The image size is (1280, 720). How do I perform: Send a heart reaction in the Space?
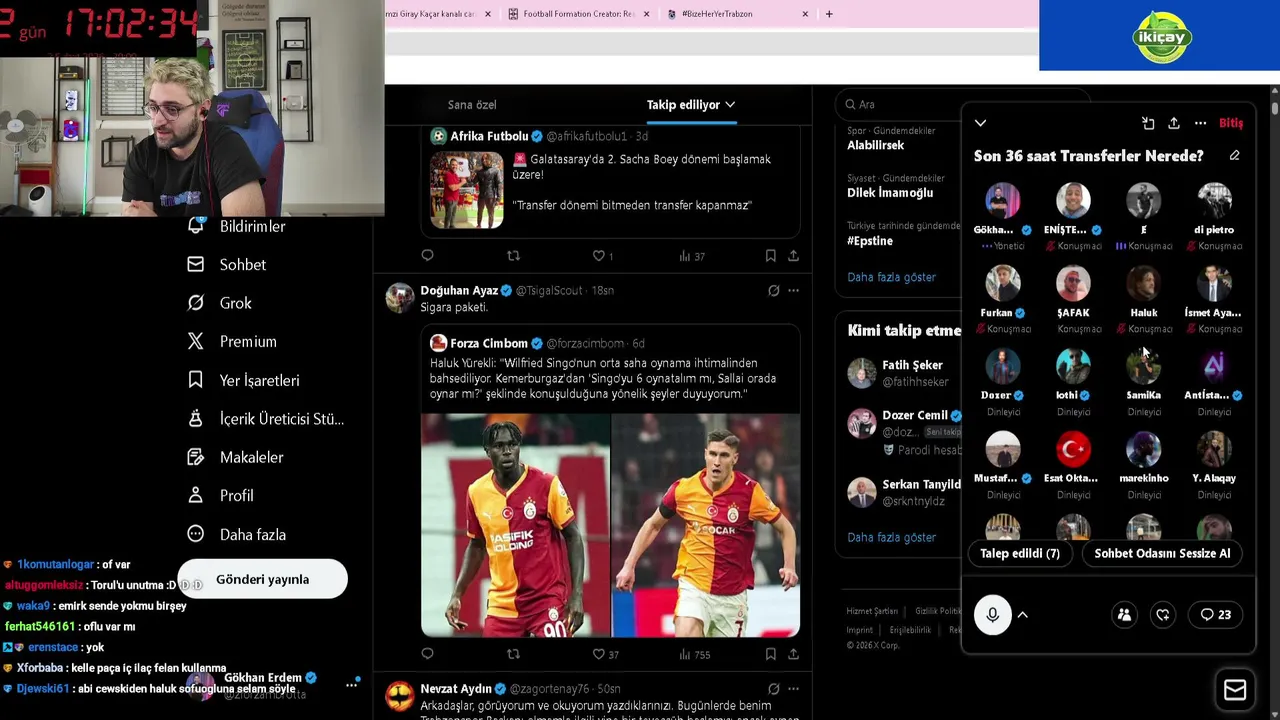[1163, 615]
